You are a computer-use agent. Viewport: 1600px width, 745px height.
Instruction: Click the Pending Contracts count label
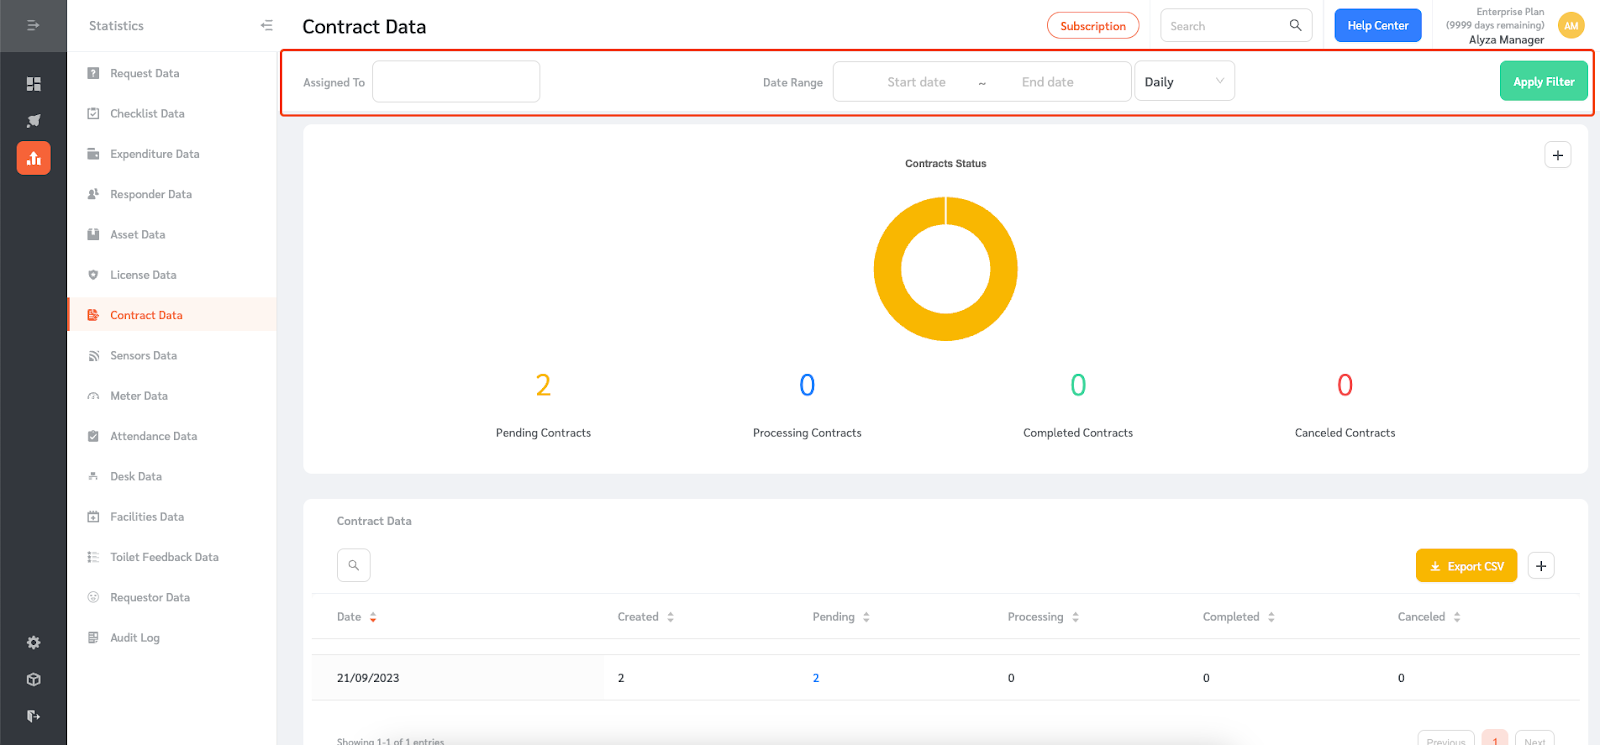click(543, 433)
